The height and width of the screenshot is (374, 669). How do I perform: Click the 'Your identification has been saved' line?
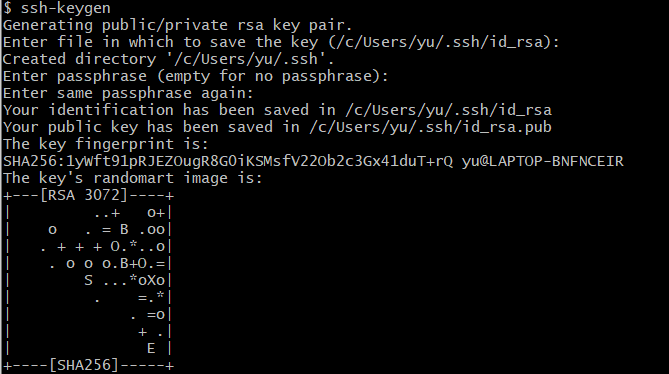click(x=277, y=110)
